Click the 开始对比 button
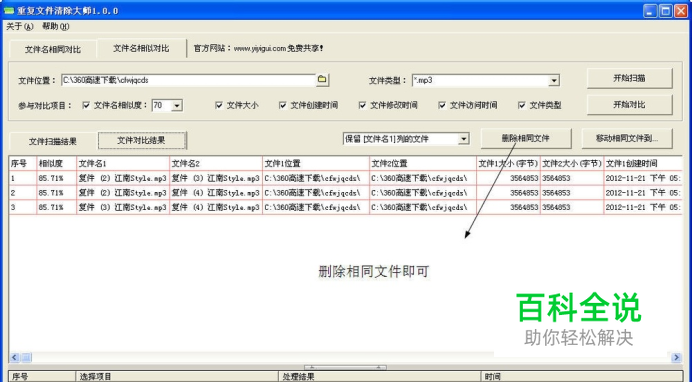Image resolution: width=692 pixels, height=382 pixels. (x=629, y=105)
